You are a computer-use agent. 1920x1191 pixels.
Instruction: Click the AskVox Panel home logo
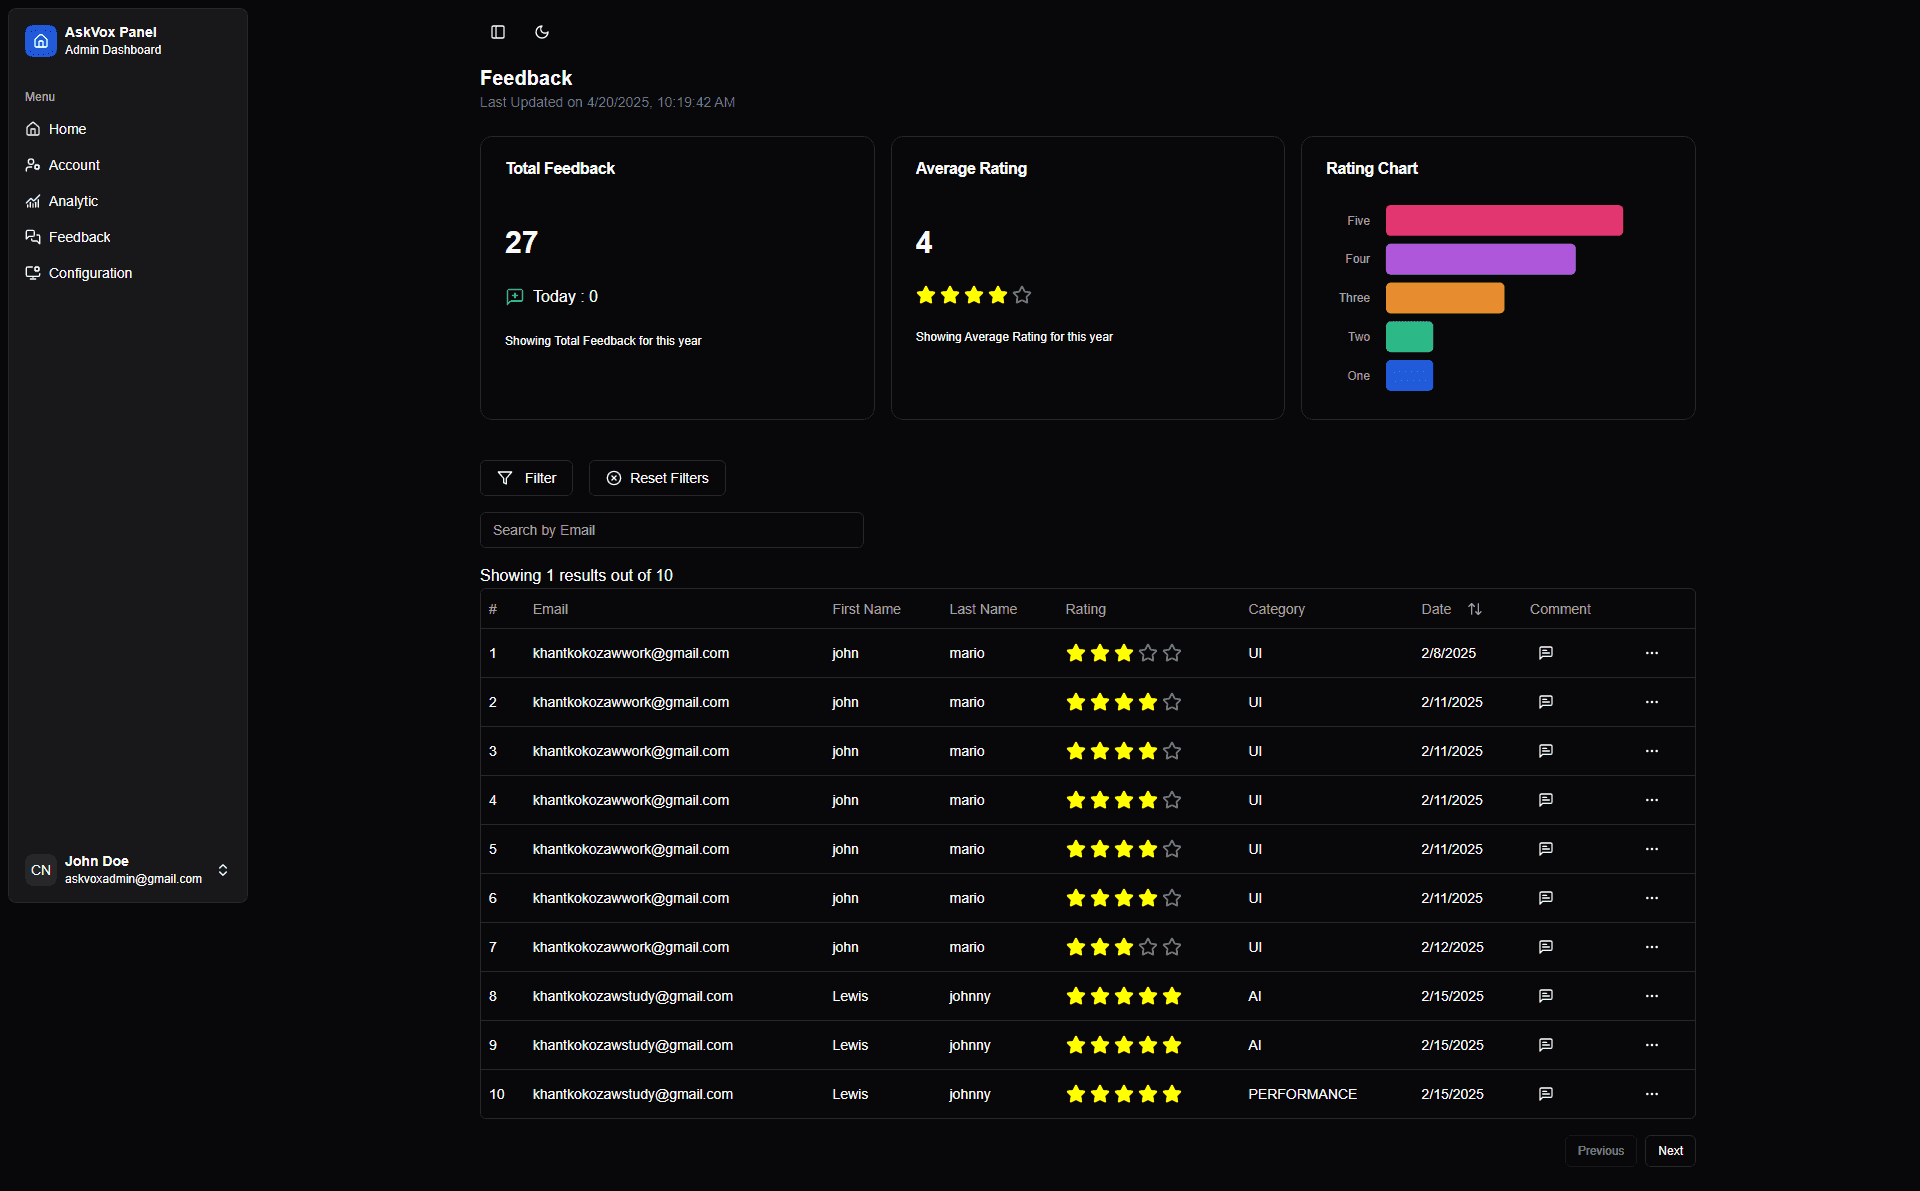(x=40, y=41)
